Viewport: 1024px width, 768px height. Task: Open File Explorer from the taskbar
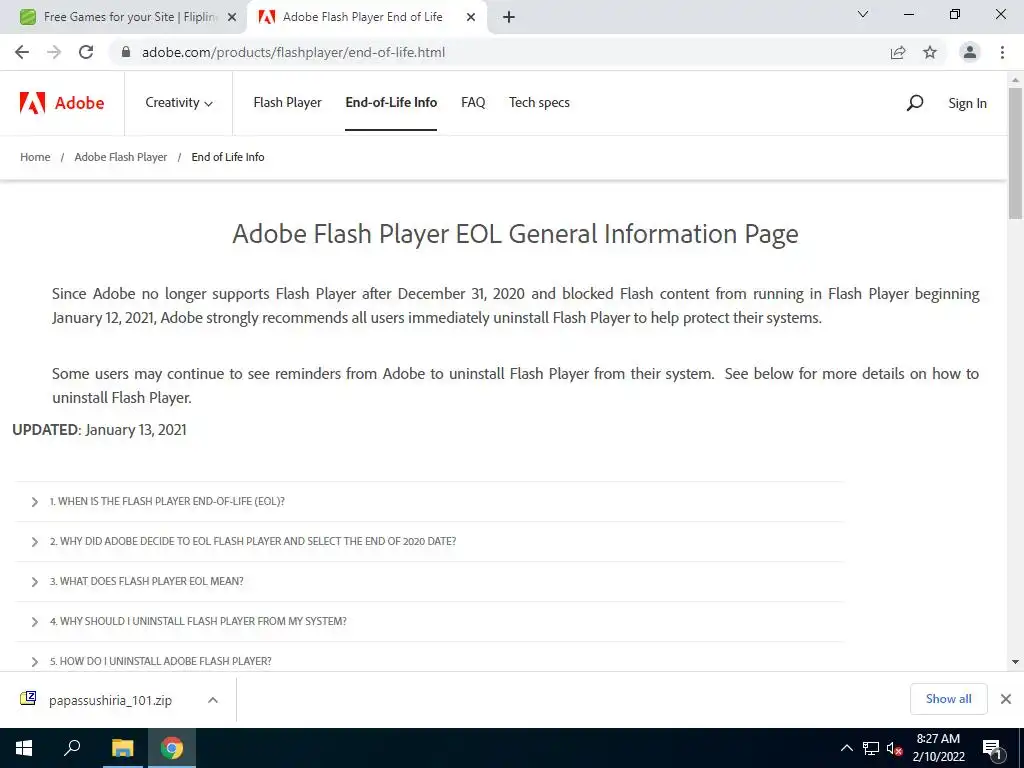[122, 748]
